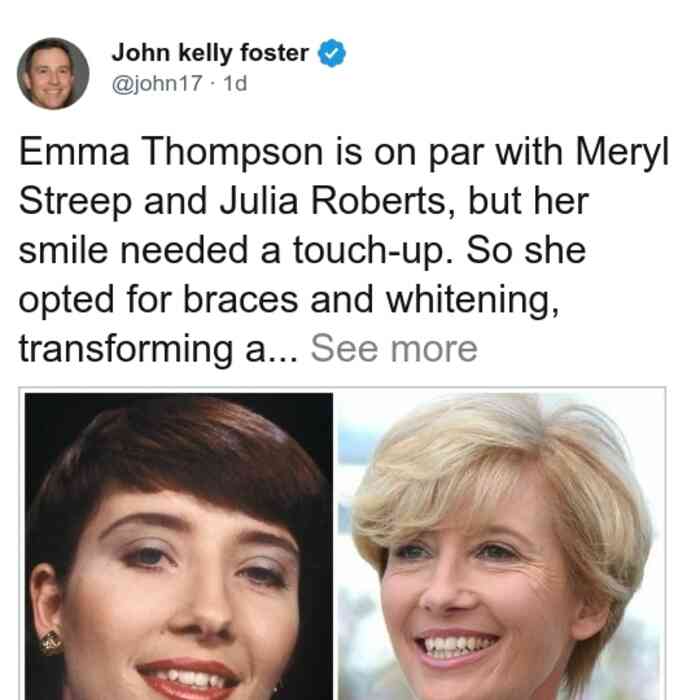
Task: Open the dark-haired woman photo on left
Action: coord(179,546)
